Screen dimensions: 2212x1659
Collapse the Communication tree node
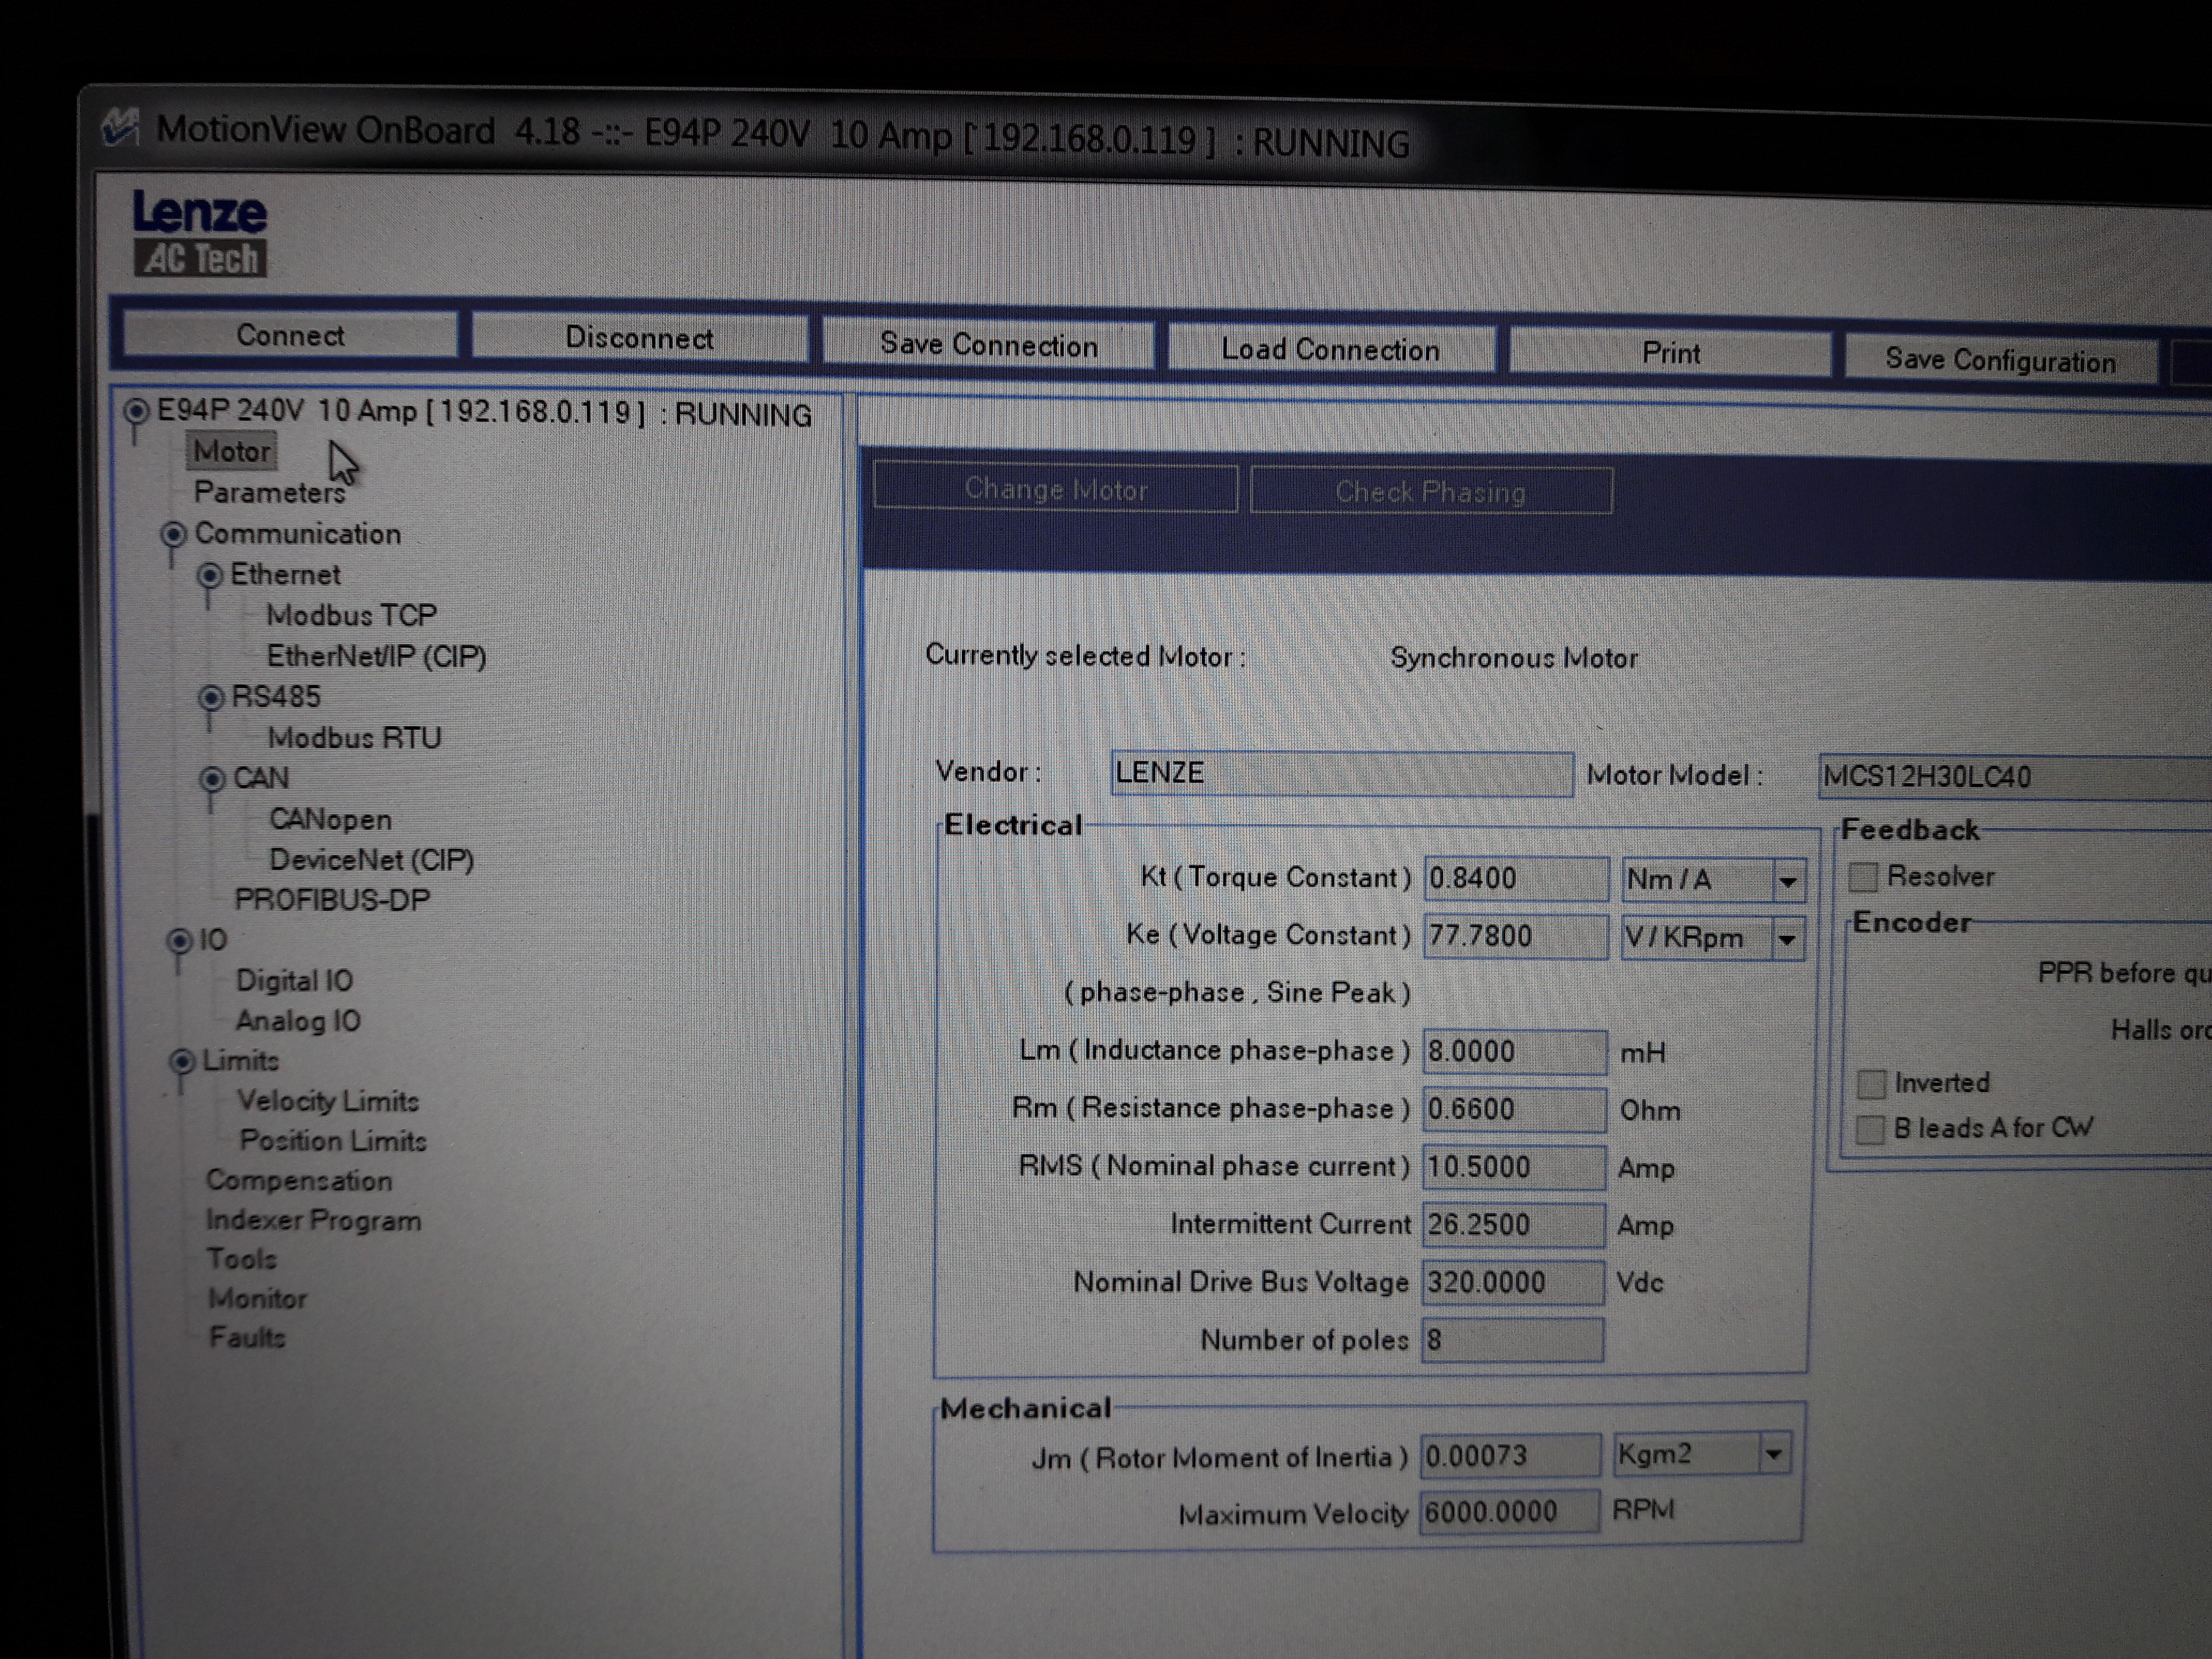(173, 534)
